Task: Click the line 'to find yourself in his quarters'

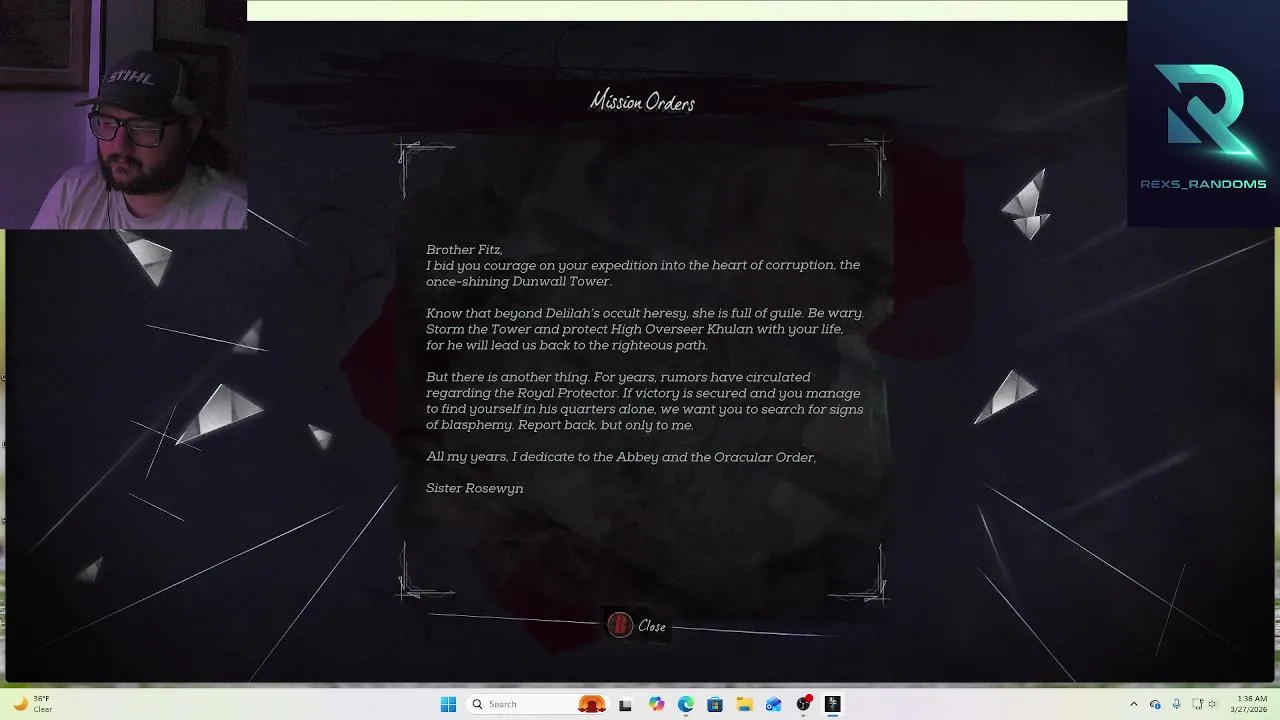Action: coord(645,409)
